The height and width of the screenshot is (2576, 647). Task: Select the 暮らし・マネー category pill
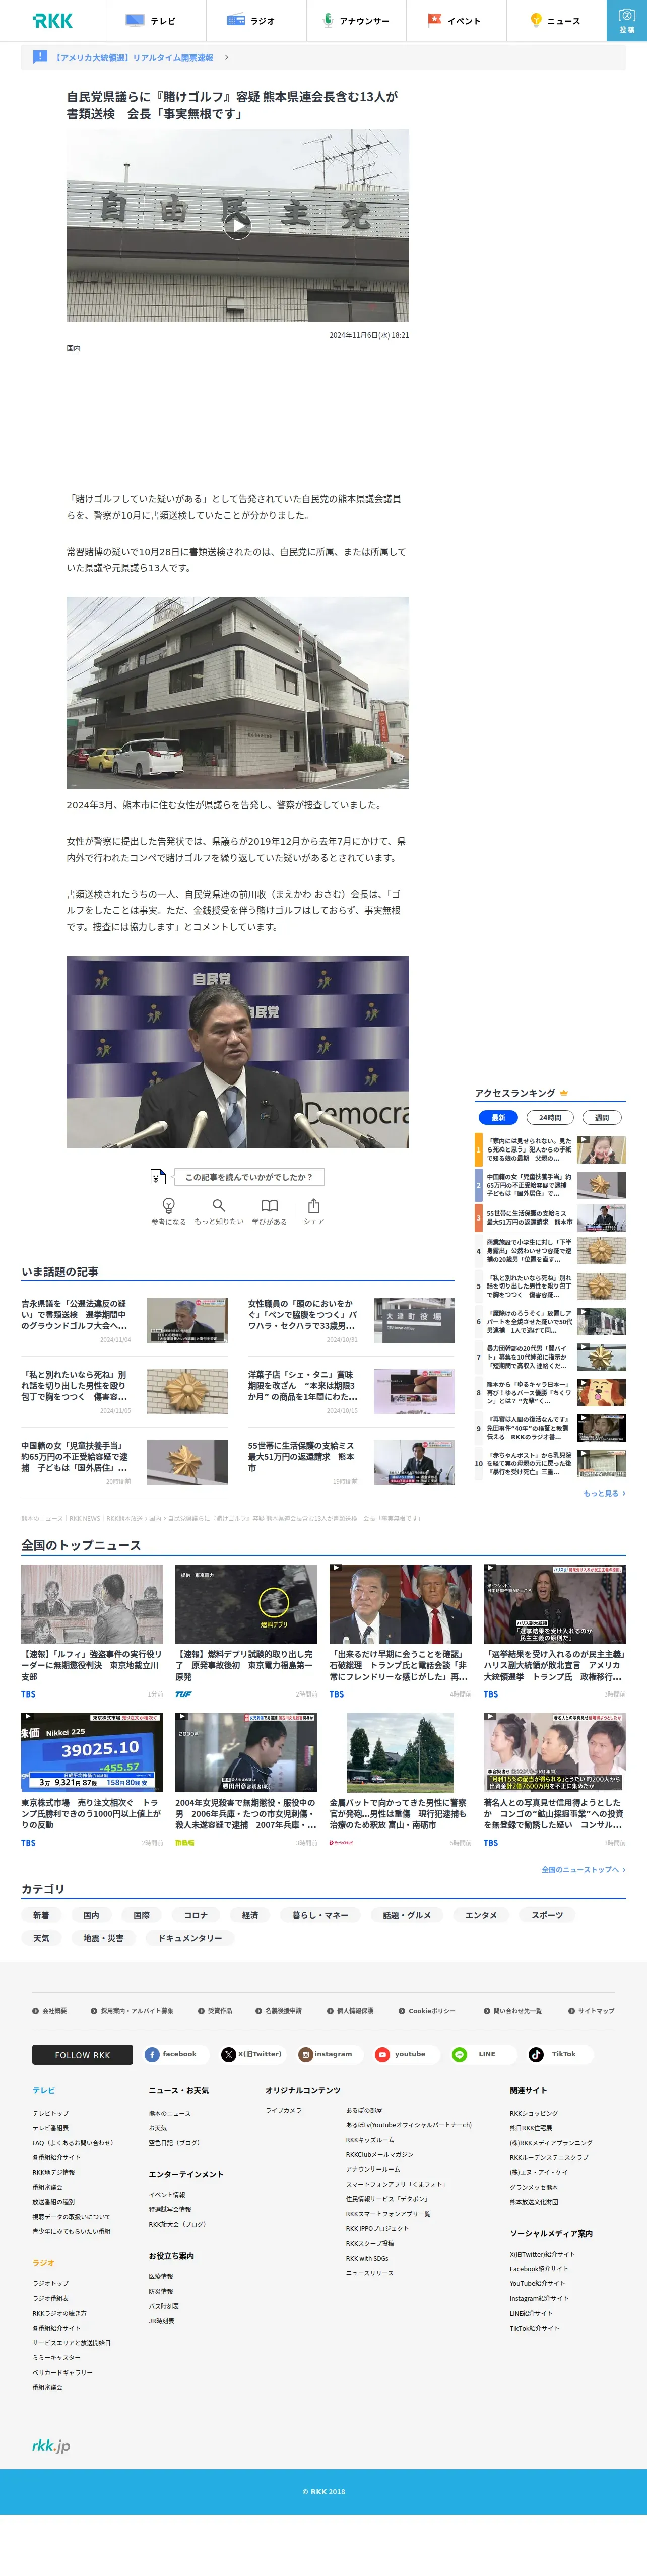(320, 1915)
